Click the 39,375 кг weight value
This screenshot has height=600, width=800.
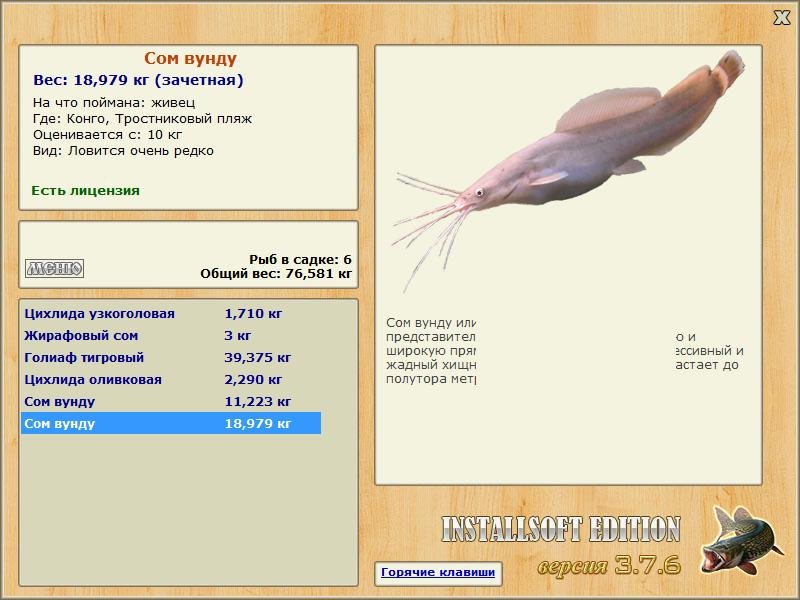coord(258,358)
